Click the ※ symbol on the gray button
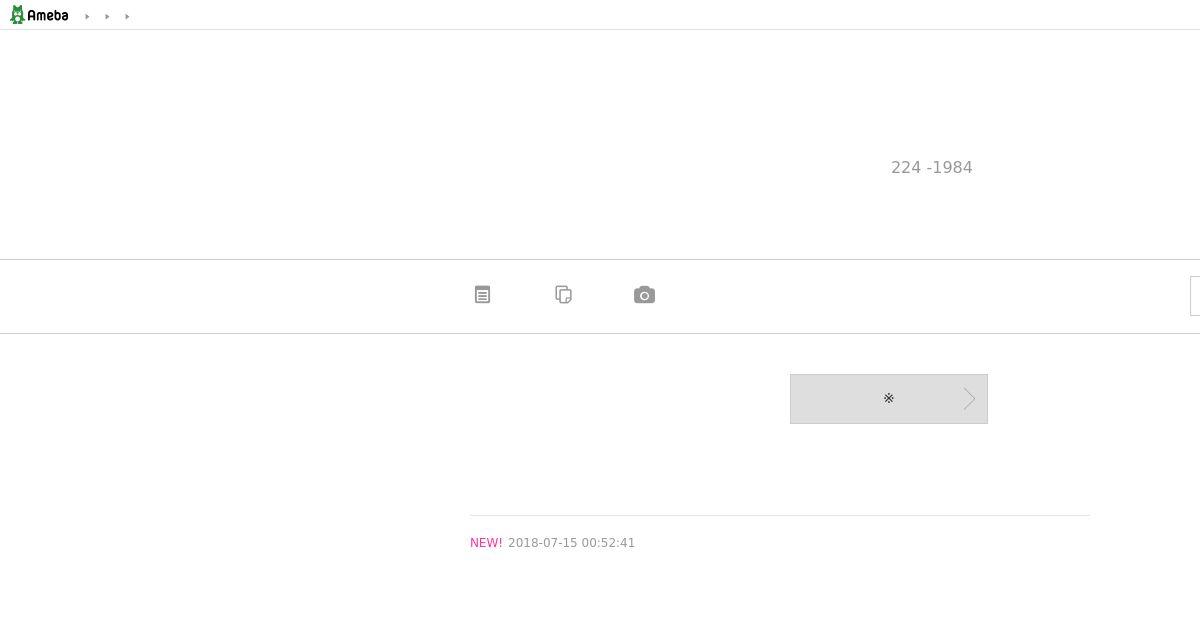 tap(888, 398)
